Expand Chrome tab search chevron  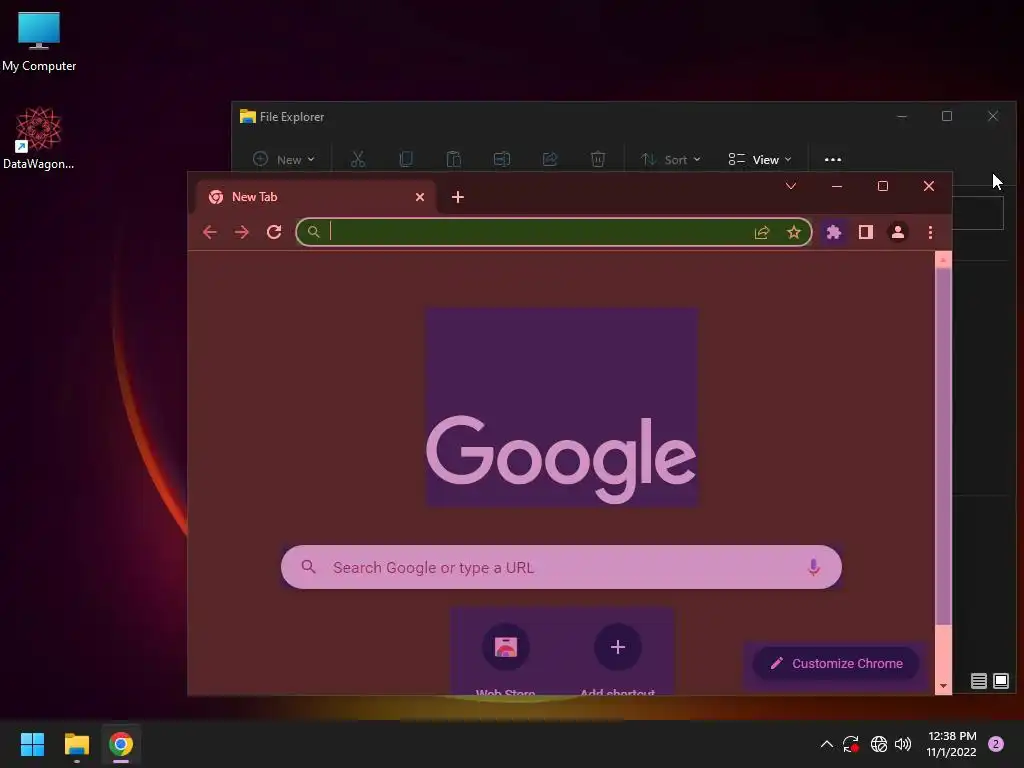tap(791, 187)
